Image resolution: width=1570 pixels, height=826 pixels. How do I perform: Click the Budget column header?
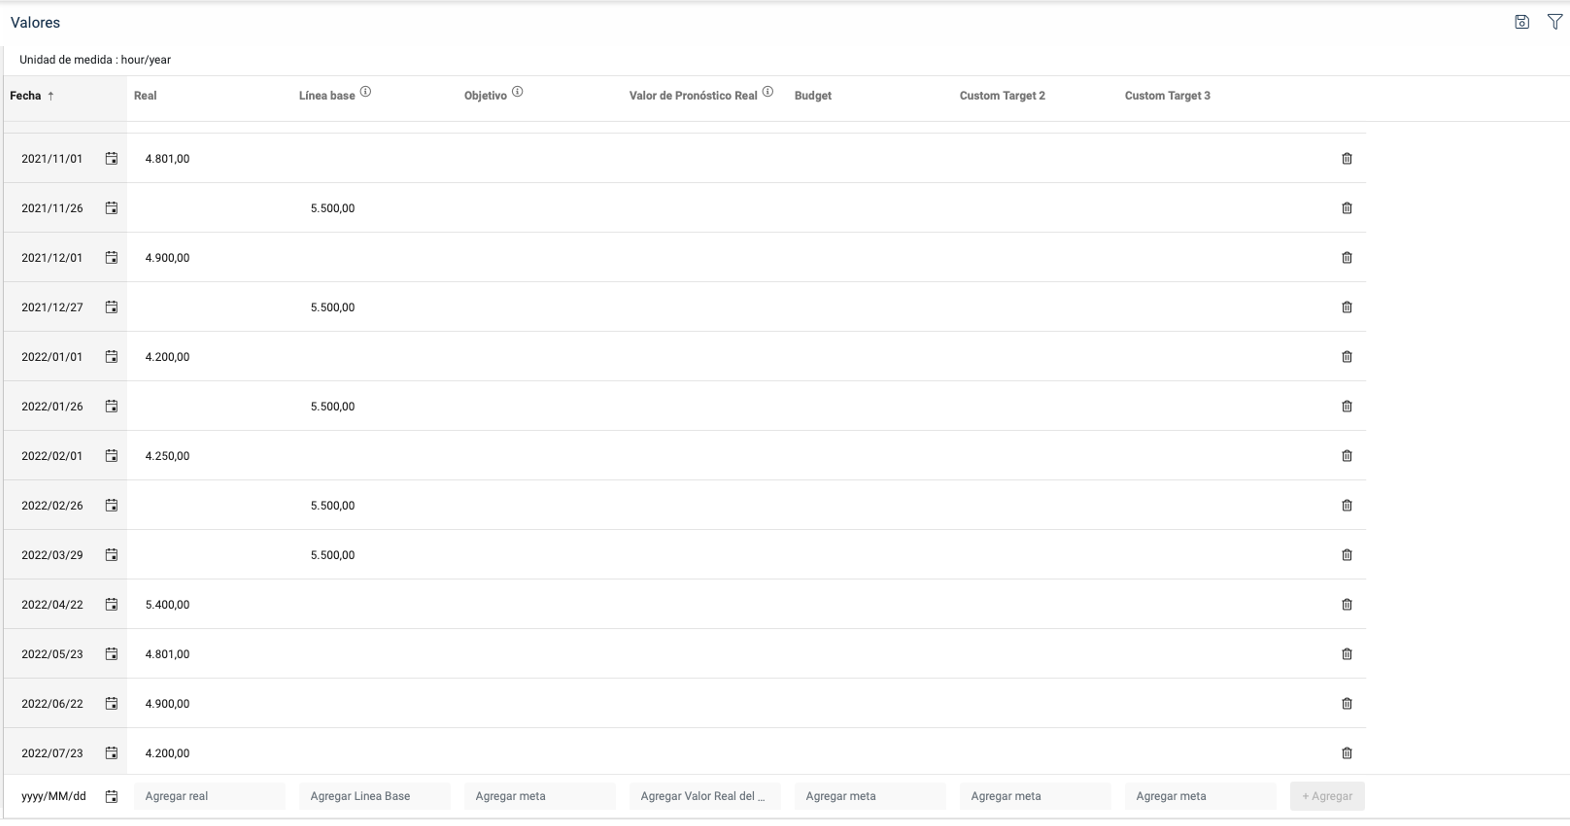(x=813, y=96)
